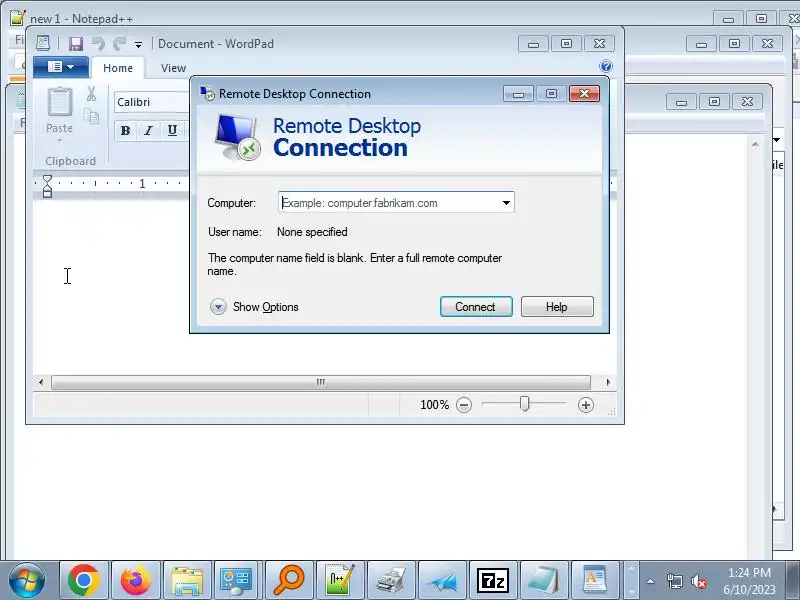Image resolution: width=800 pixels, height=600 pixels.
Task: Click the Redo icon in WordPad toolbar
Action: coord(119,44)
